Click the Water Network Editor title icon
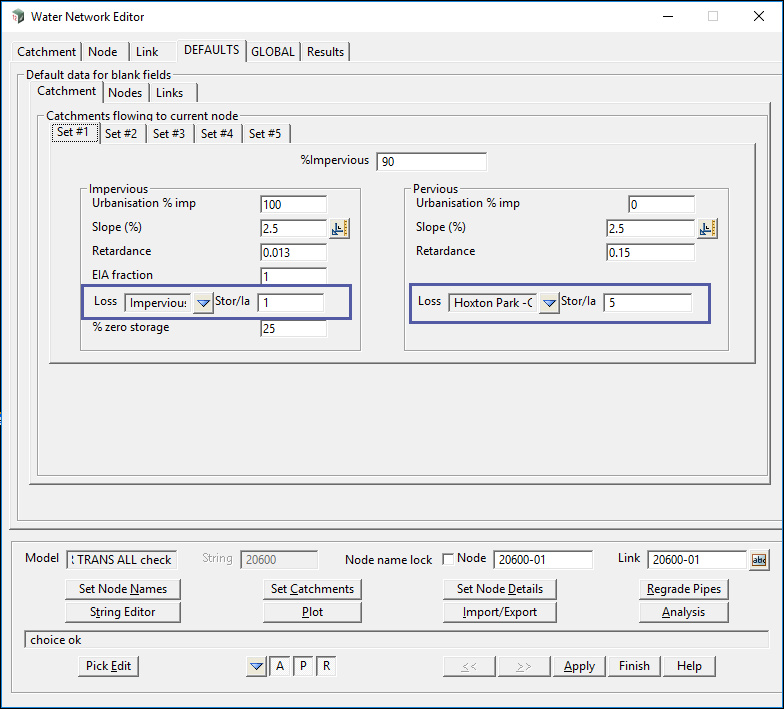The image size is (784, 709). (17, 17)
